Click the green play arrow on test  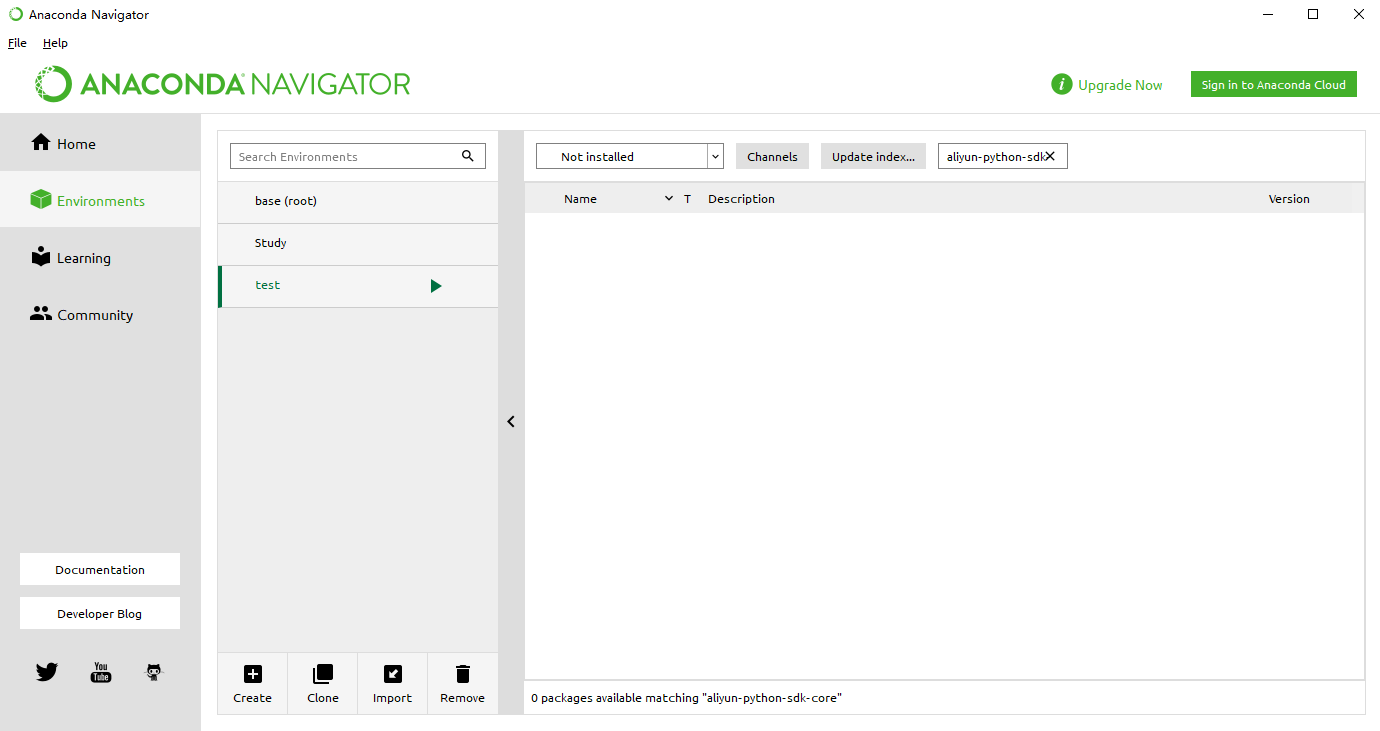[x=436, y=286]
